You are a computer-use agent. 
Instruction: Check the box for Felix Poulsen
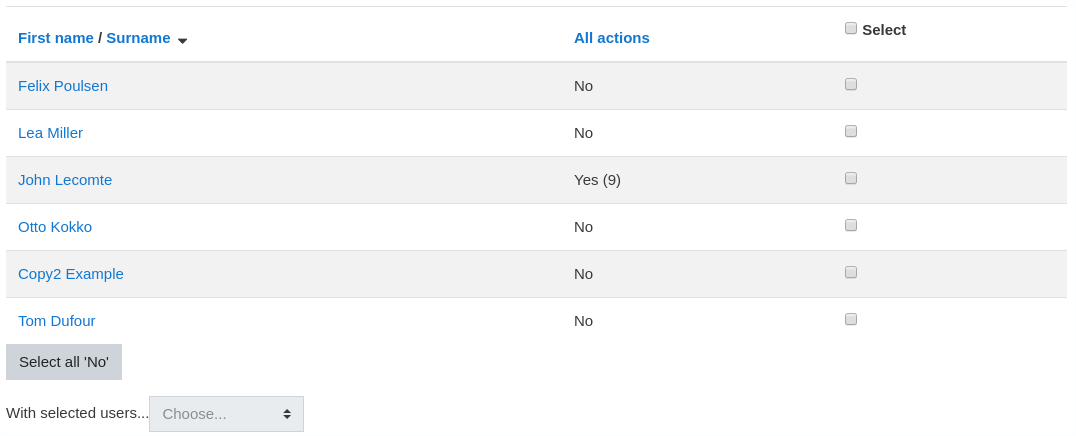point(851,84)
